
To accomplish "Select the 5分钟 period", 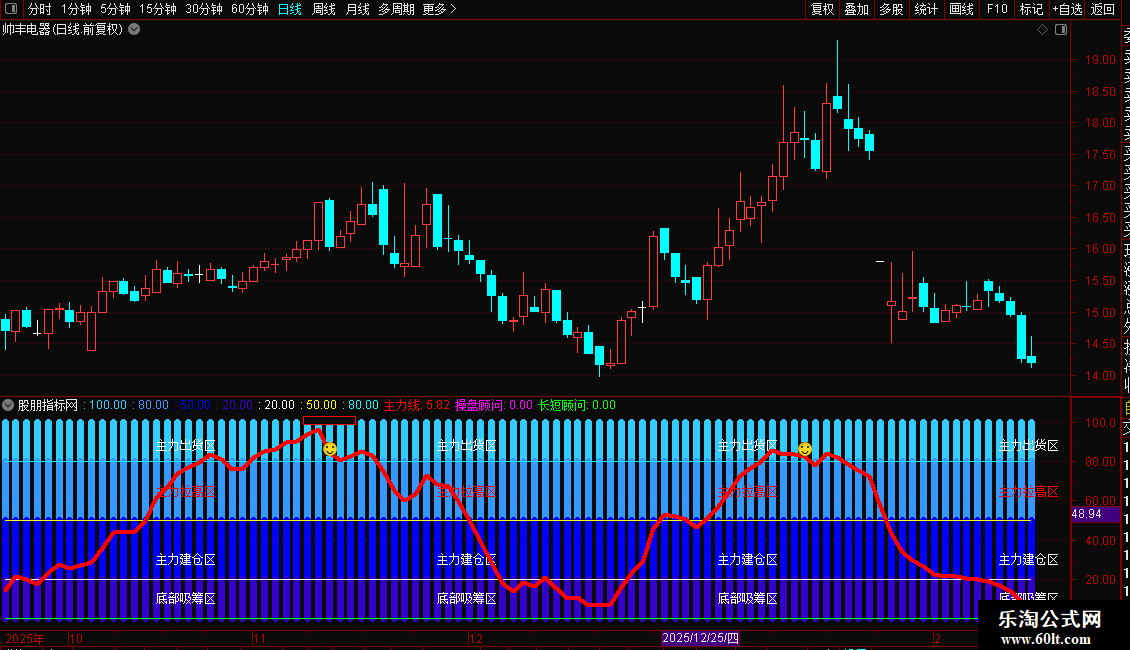I will click(x=115, y=9).
